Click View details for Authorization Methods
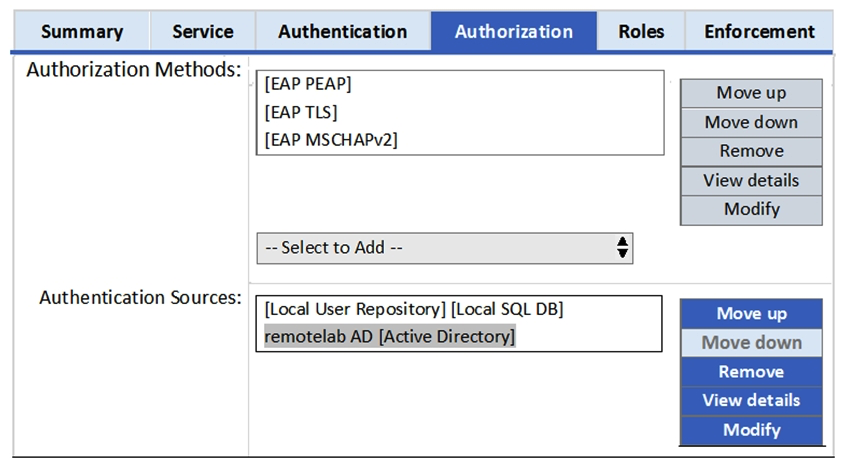The width and height of the screenshot is (844, 467). coord(751,180)
